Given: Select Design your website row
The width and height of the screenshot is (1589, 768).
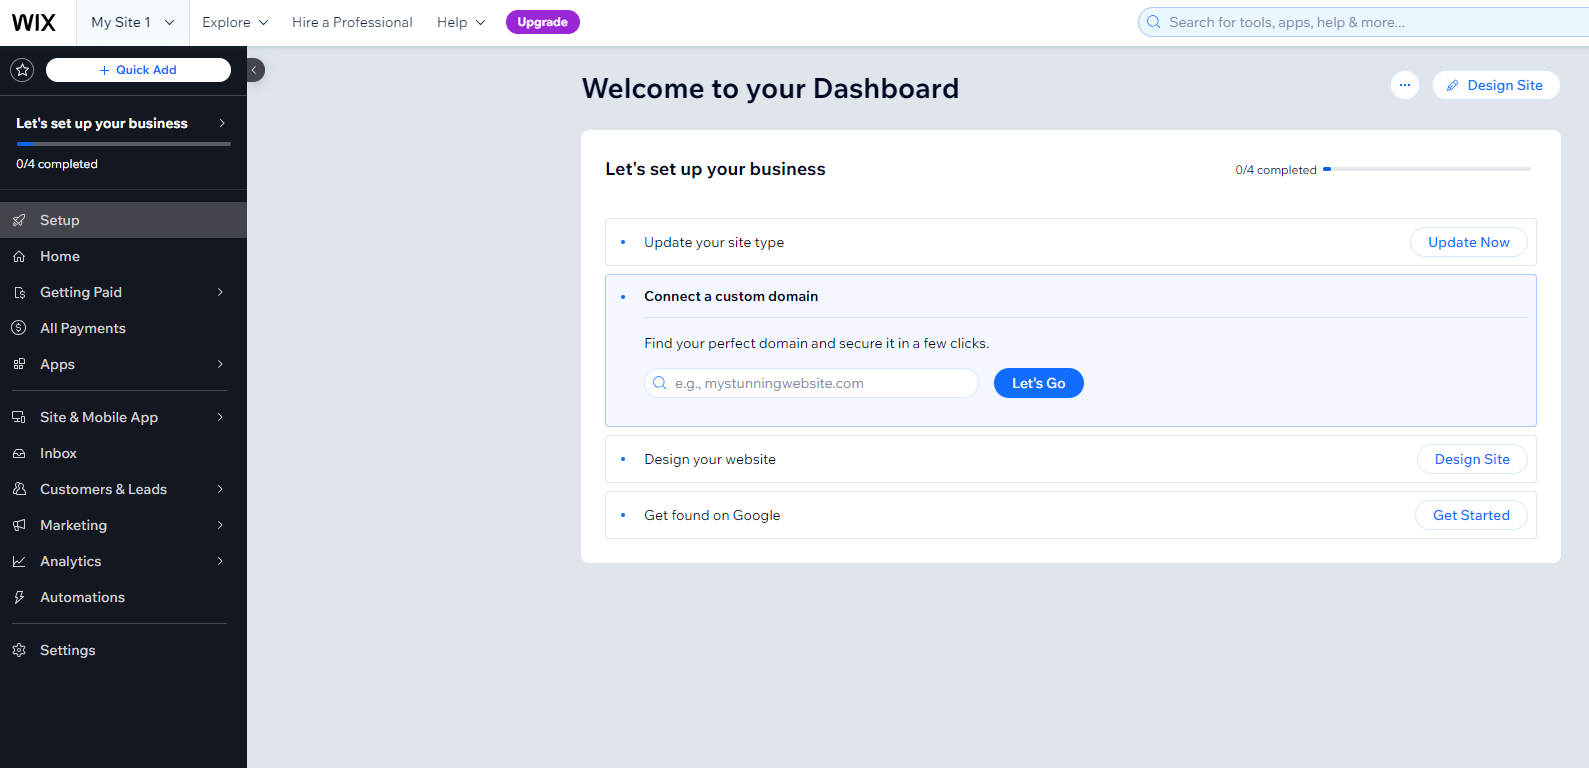Looking at the screenshot, I should click(x=1071, y=459).
